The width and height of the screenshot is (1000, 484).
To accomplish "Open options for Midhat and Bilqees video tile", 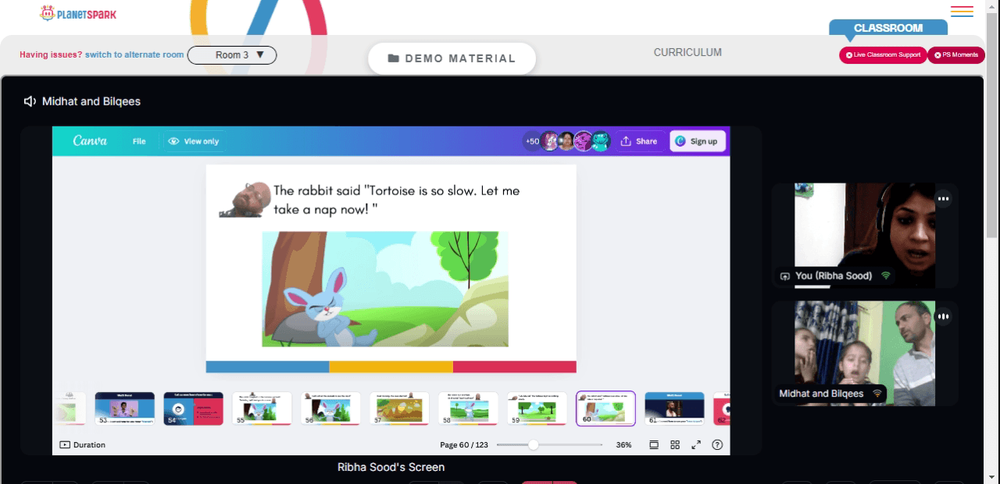I will 943,316.
